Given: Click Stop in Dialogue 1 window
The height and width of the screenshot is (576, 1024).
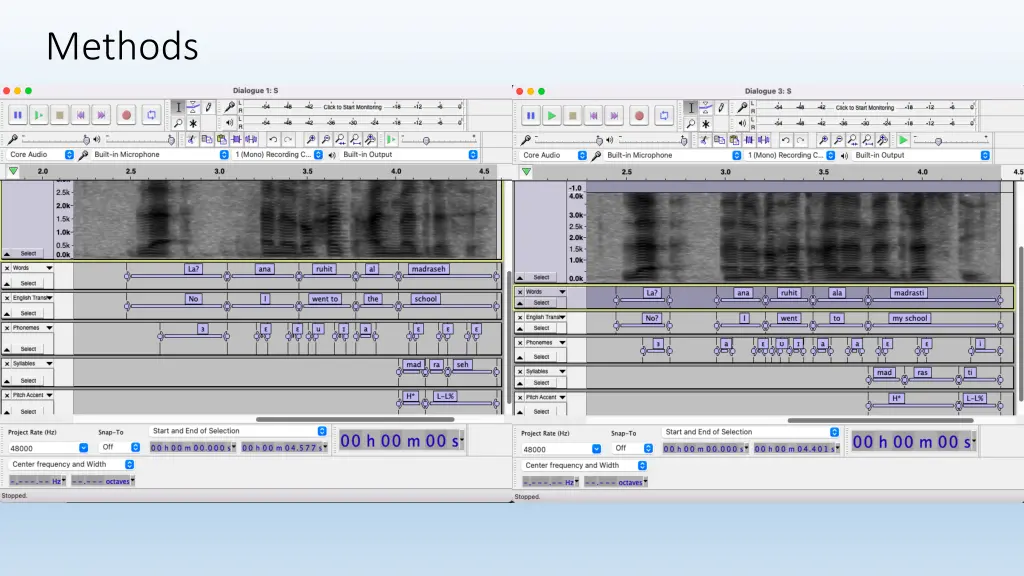Looking at the screenshot, I should coord(59,115).
